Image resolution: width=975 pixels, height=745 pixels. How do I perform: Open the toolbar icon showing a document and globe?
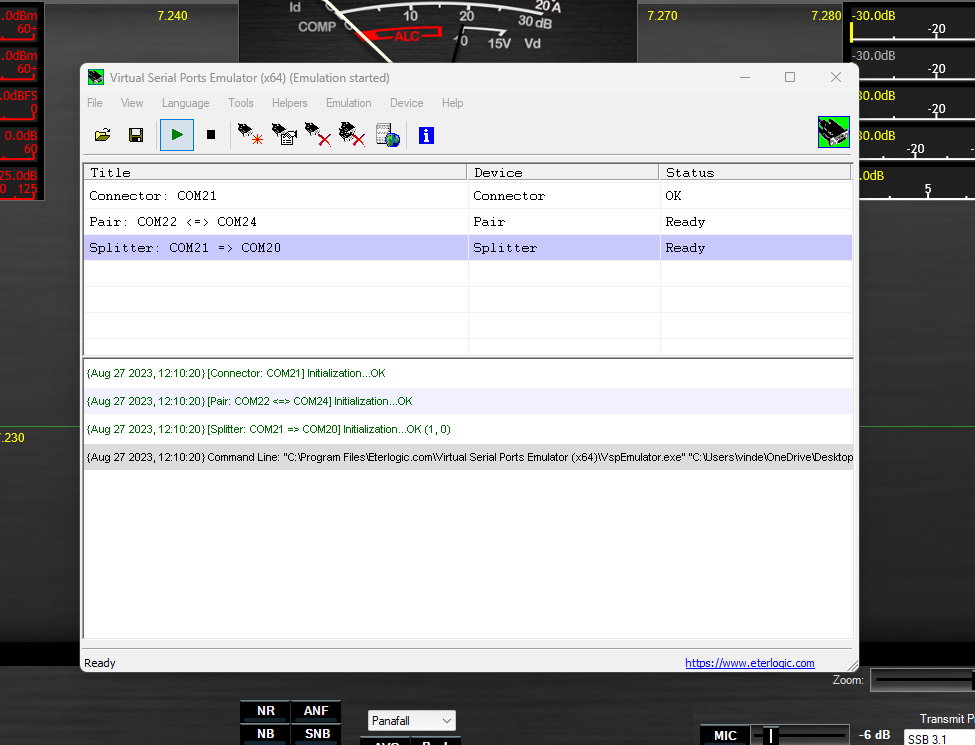[387, 135]
